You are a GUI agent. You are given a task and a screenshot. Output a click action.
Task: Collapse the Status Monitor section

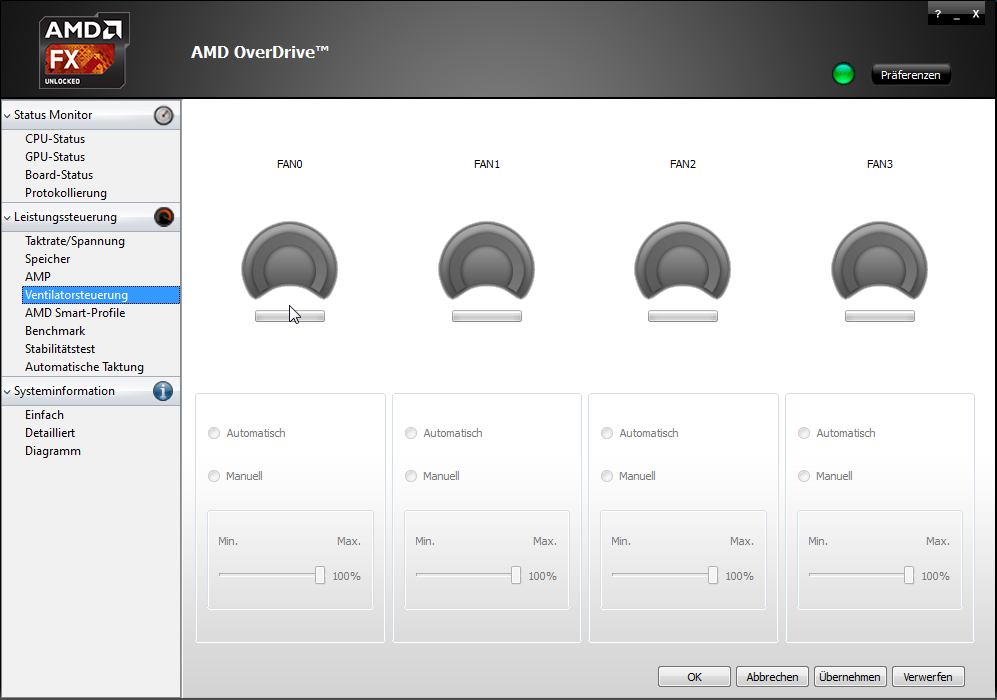coord(8,116)
